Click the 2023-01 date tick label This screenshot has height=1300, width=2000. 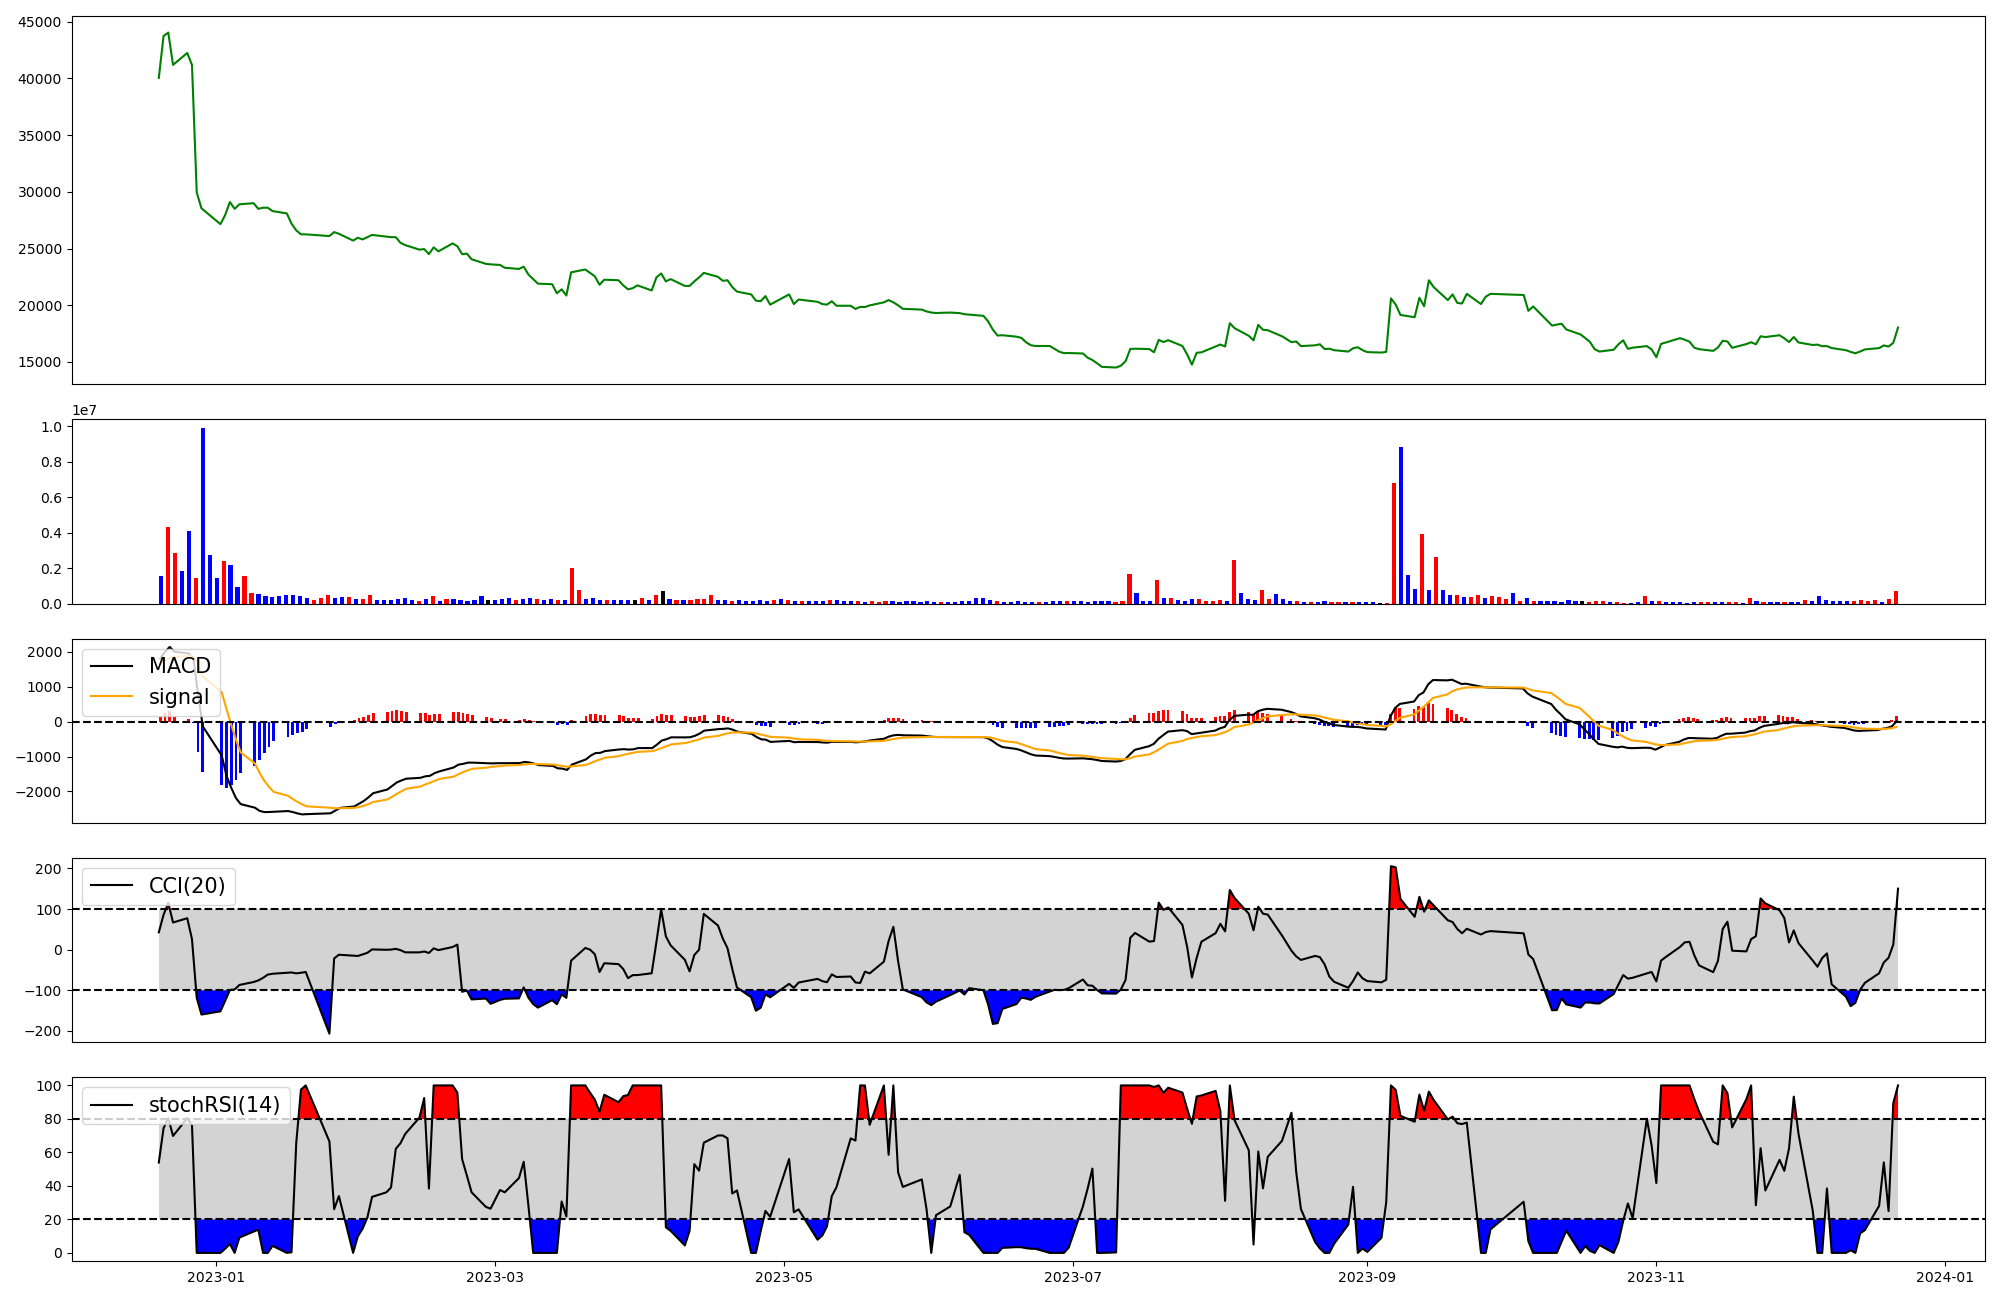[x=216, y=1277]
